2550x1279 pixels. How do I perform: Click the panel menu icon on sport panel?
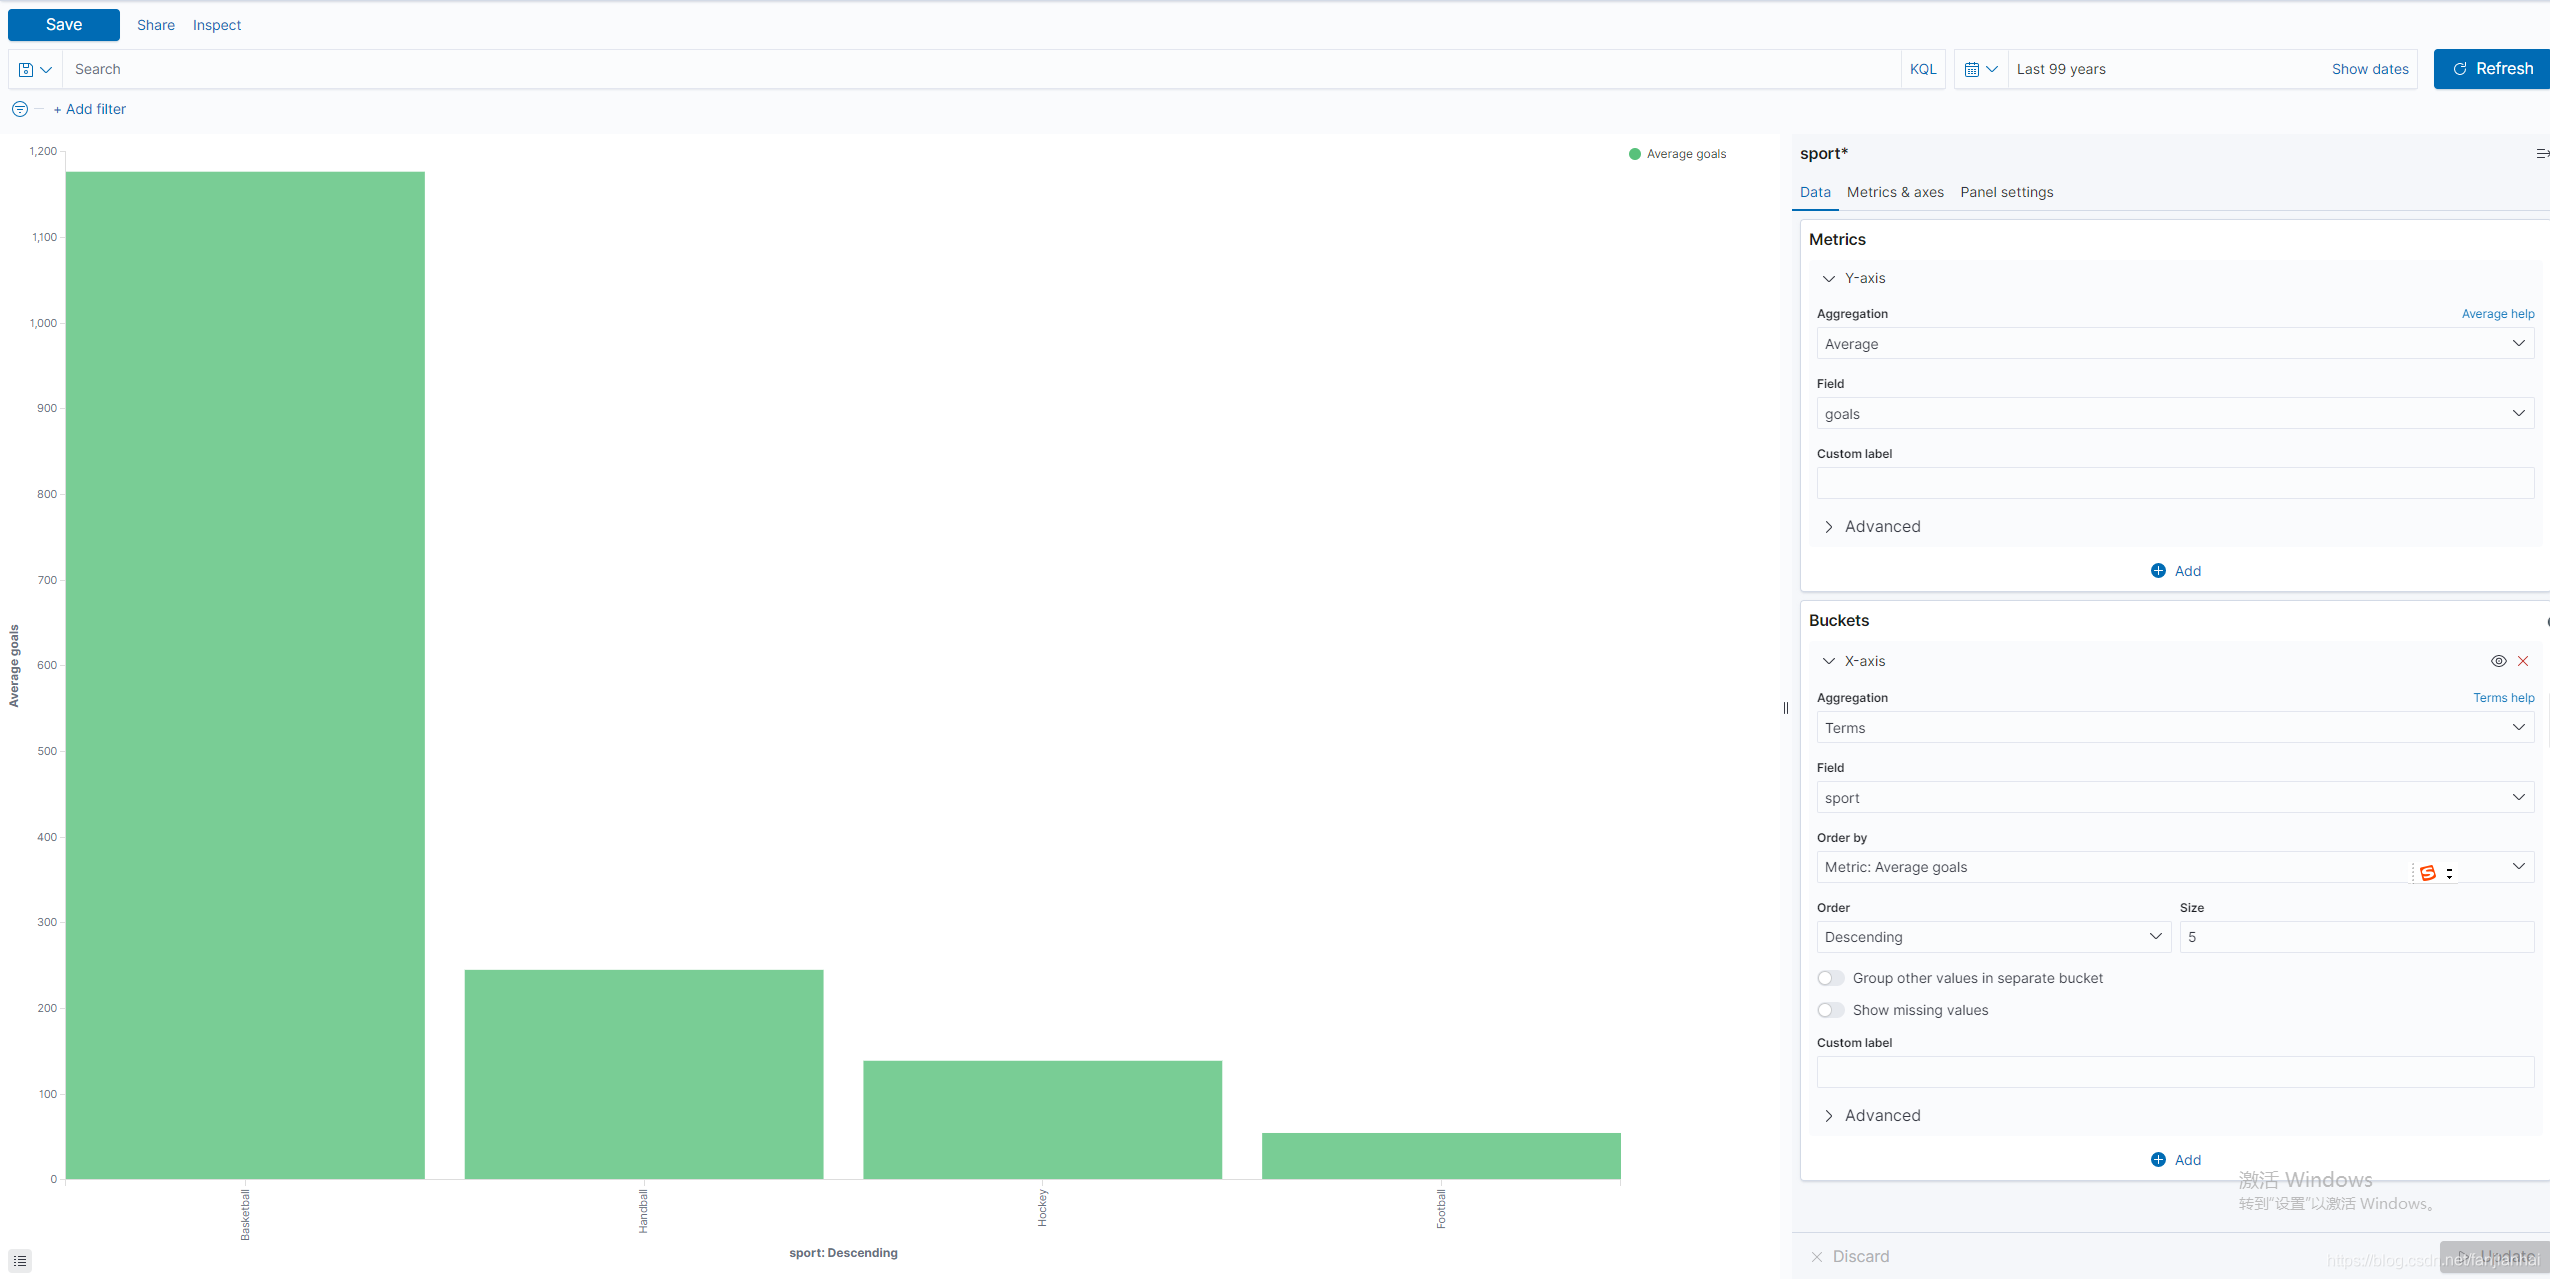click(2539, 153)
